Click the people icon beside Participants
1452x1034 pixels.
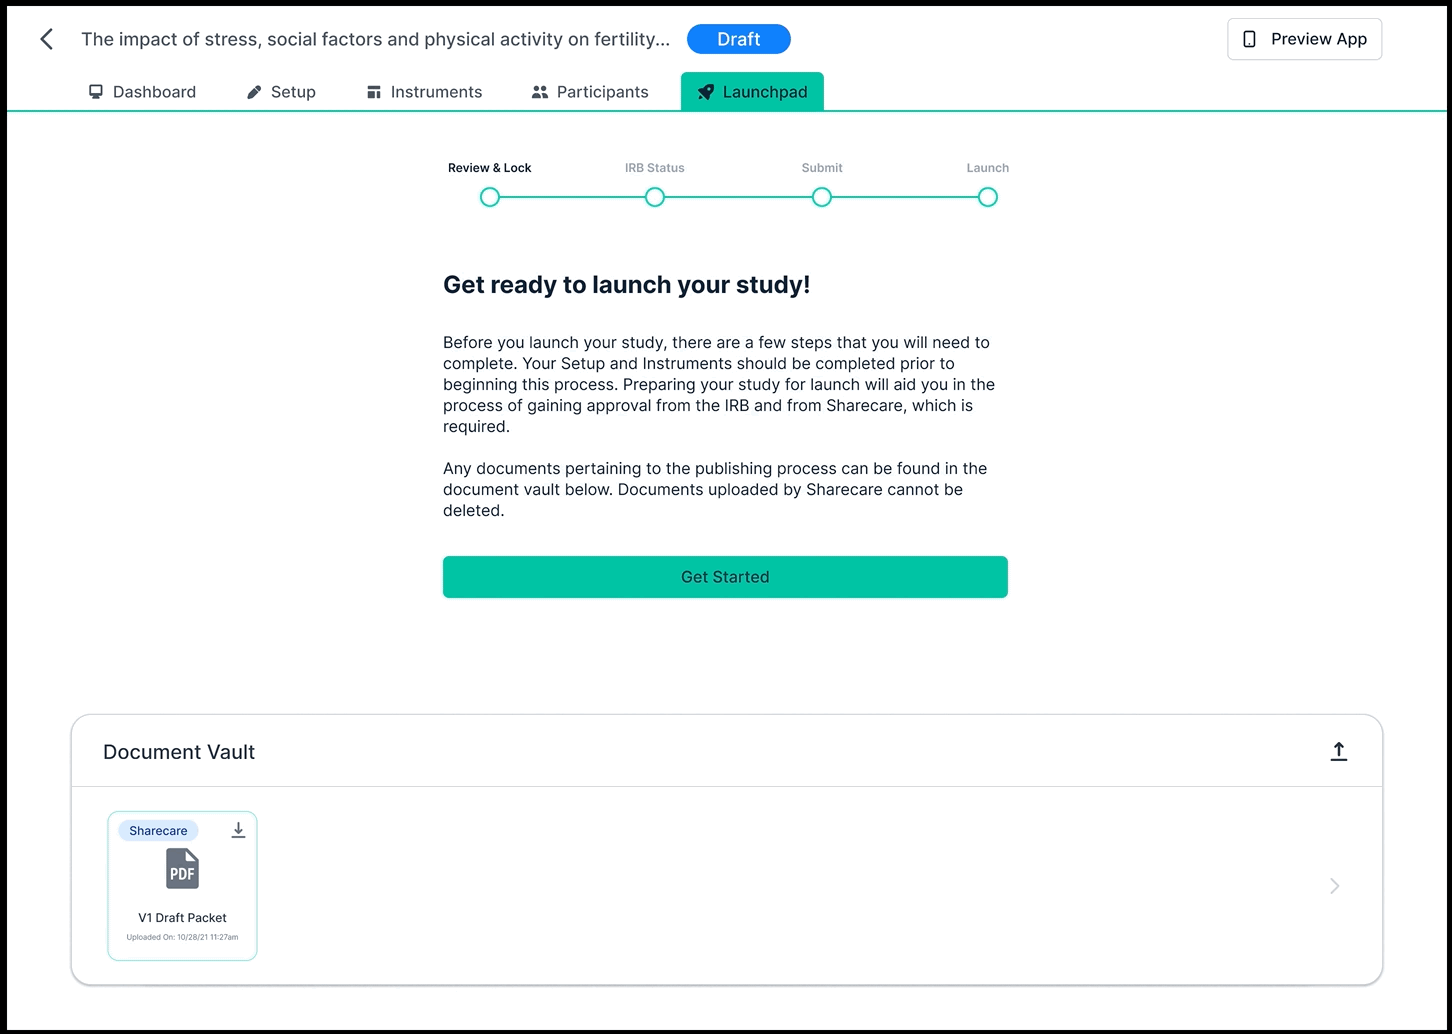point(540,92)
